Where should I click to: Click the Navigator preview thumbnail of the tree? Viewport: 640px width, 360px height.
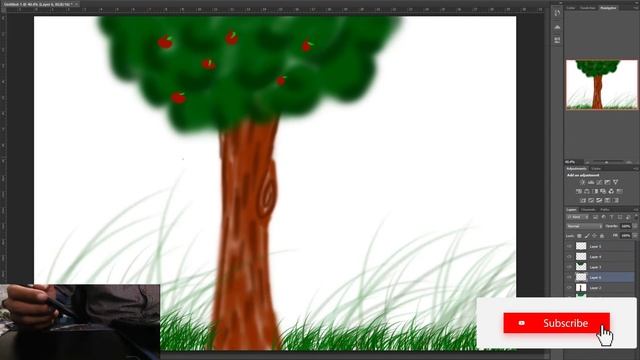click(x=602, y=84)
